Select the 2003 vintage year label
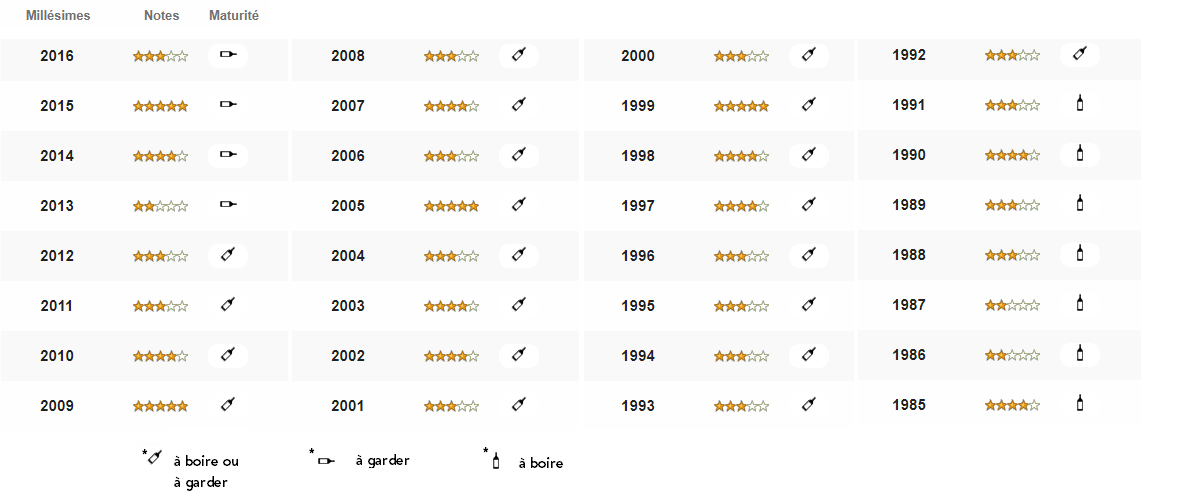 [348, 306]
